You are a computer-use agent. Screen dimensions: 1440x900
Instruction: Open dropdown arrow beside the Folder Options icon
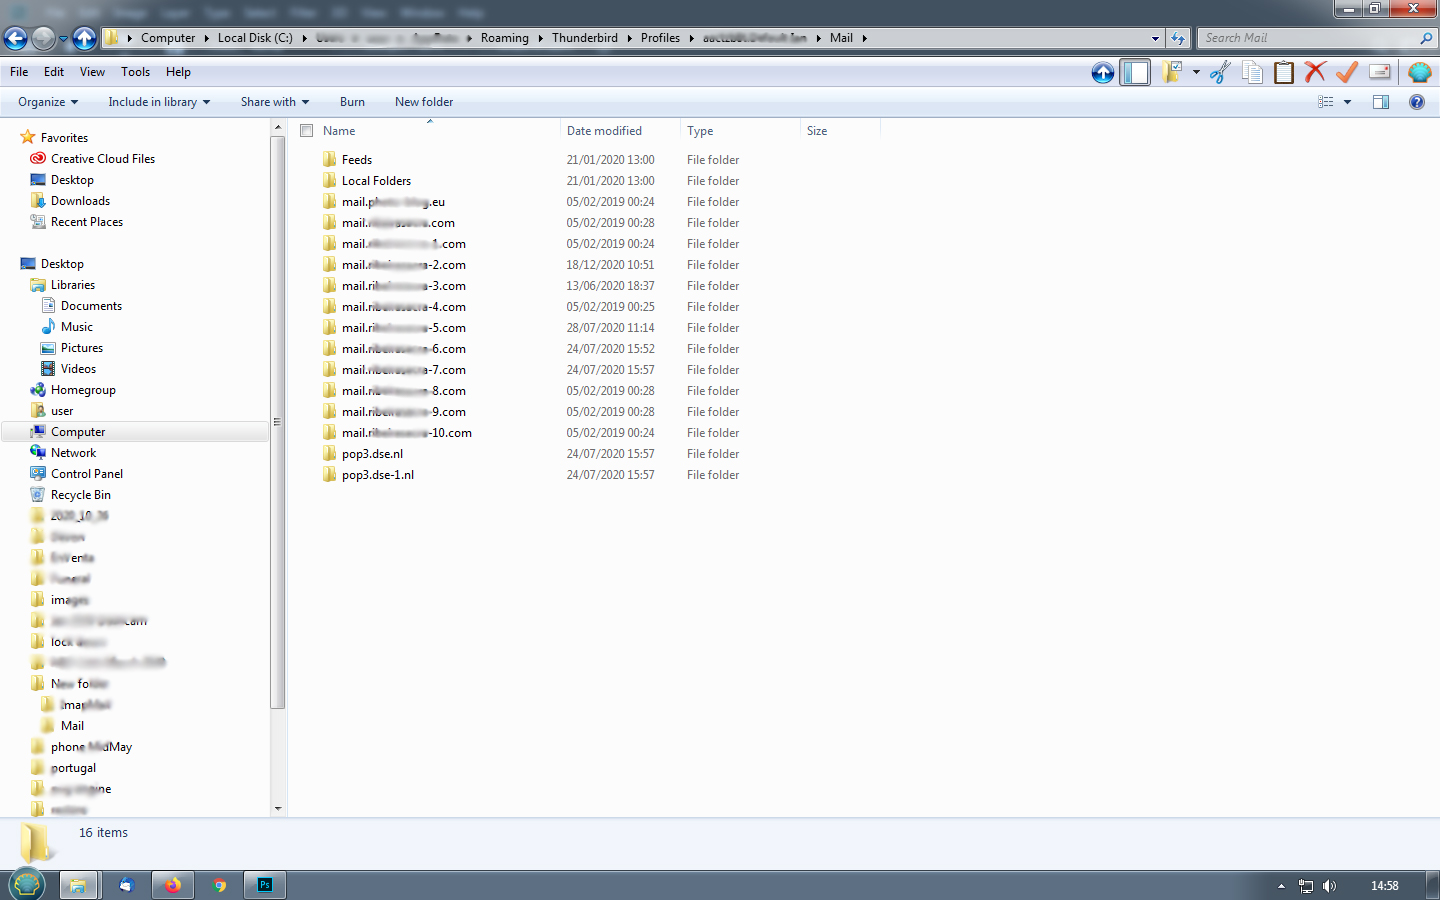(x=1196, y=72)
